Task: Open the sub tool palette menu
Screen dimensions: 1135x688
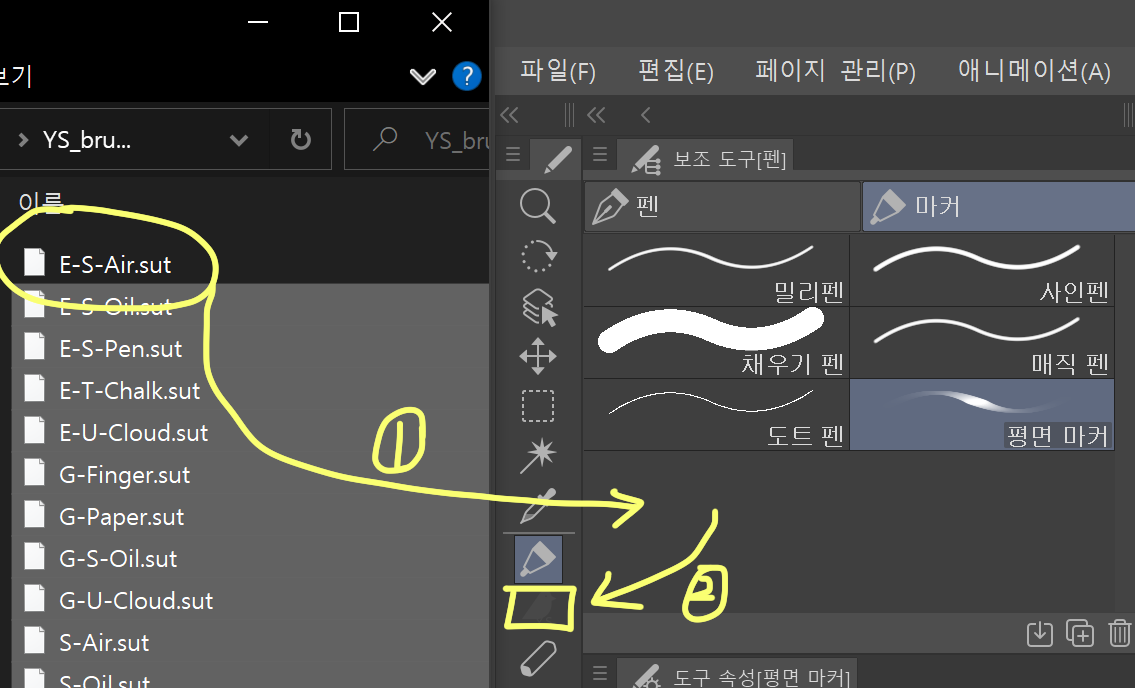Action: 599,154
